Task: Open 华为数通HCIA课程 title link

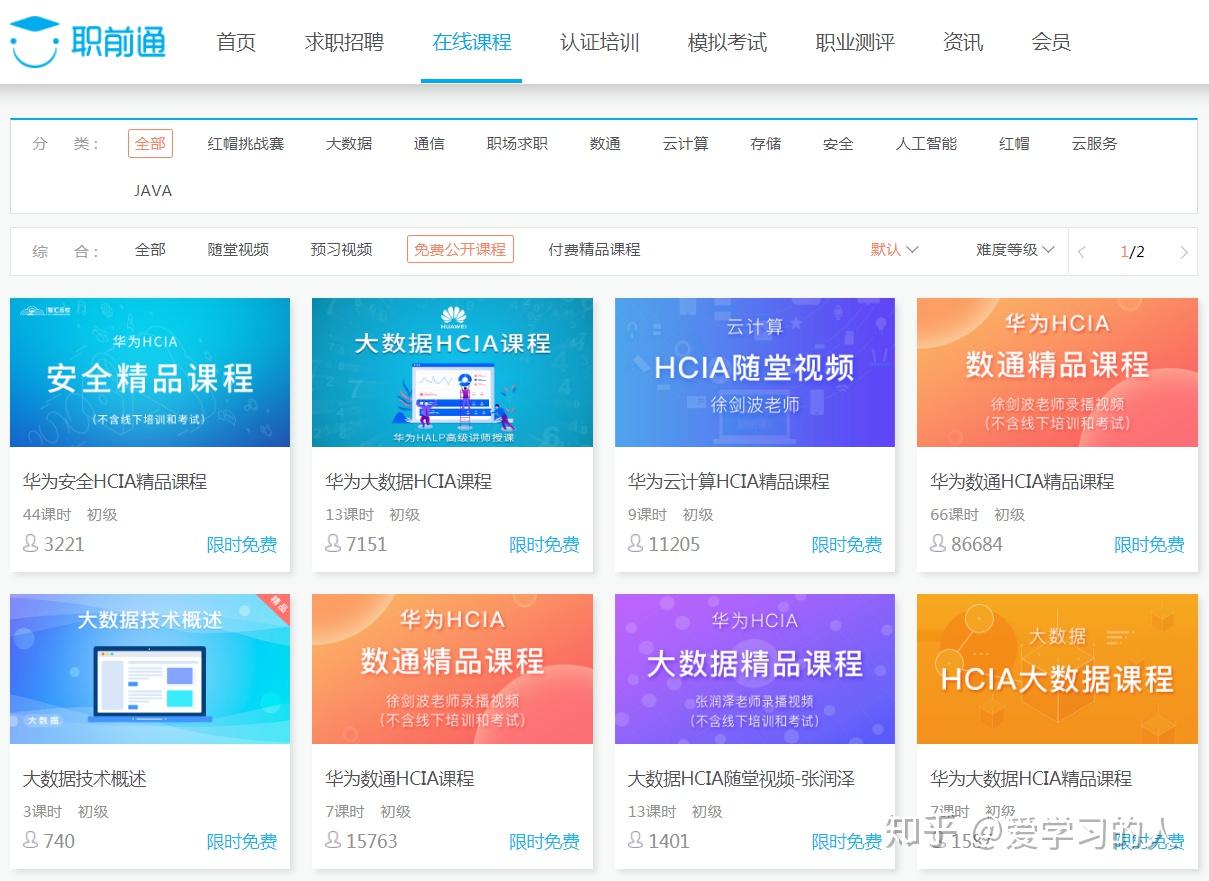Action: point(400,778)
